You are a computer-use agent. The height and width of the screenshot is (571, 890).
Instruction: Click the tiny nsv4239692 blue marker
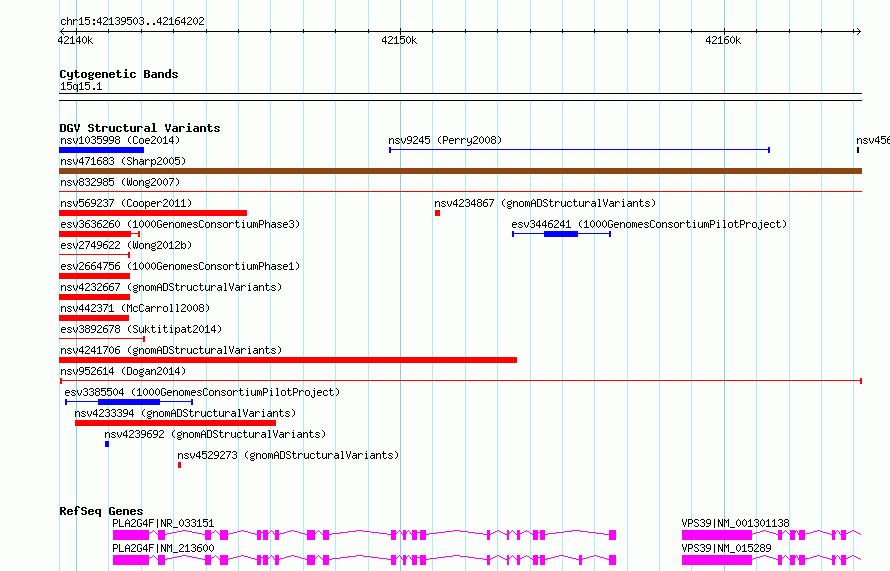[x=107, y=444]
